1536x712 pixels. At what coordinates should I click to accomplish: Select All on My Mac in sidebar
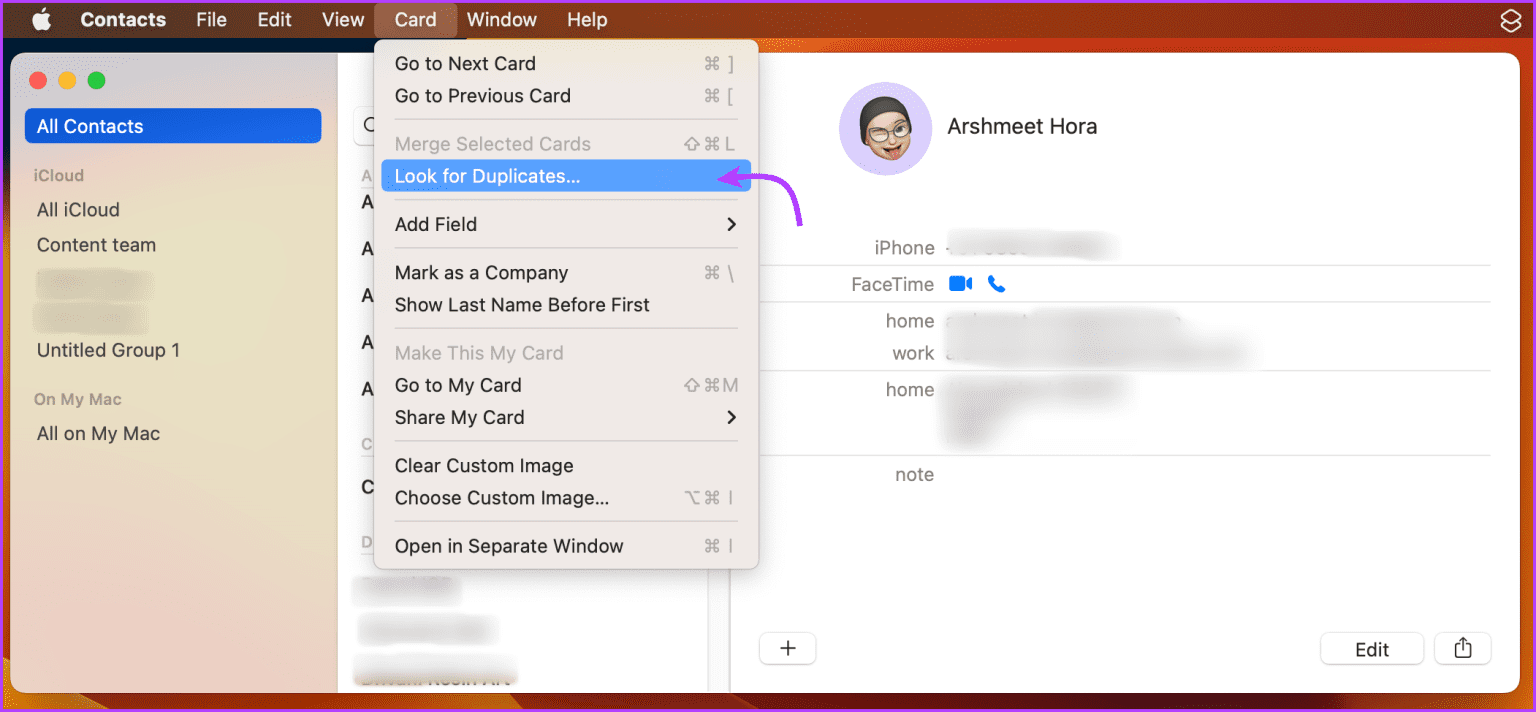pyautogui.click(x=97, y=433)
